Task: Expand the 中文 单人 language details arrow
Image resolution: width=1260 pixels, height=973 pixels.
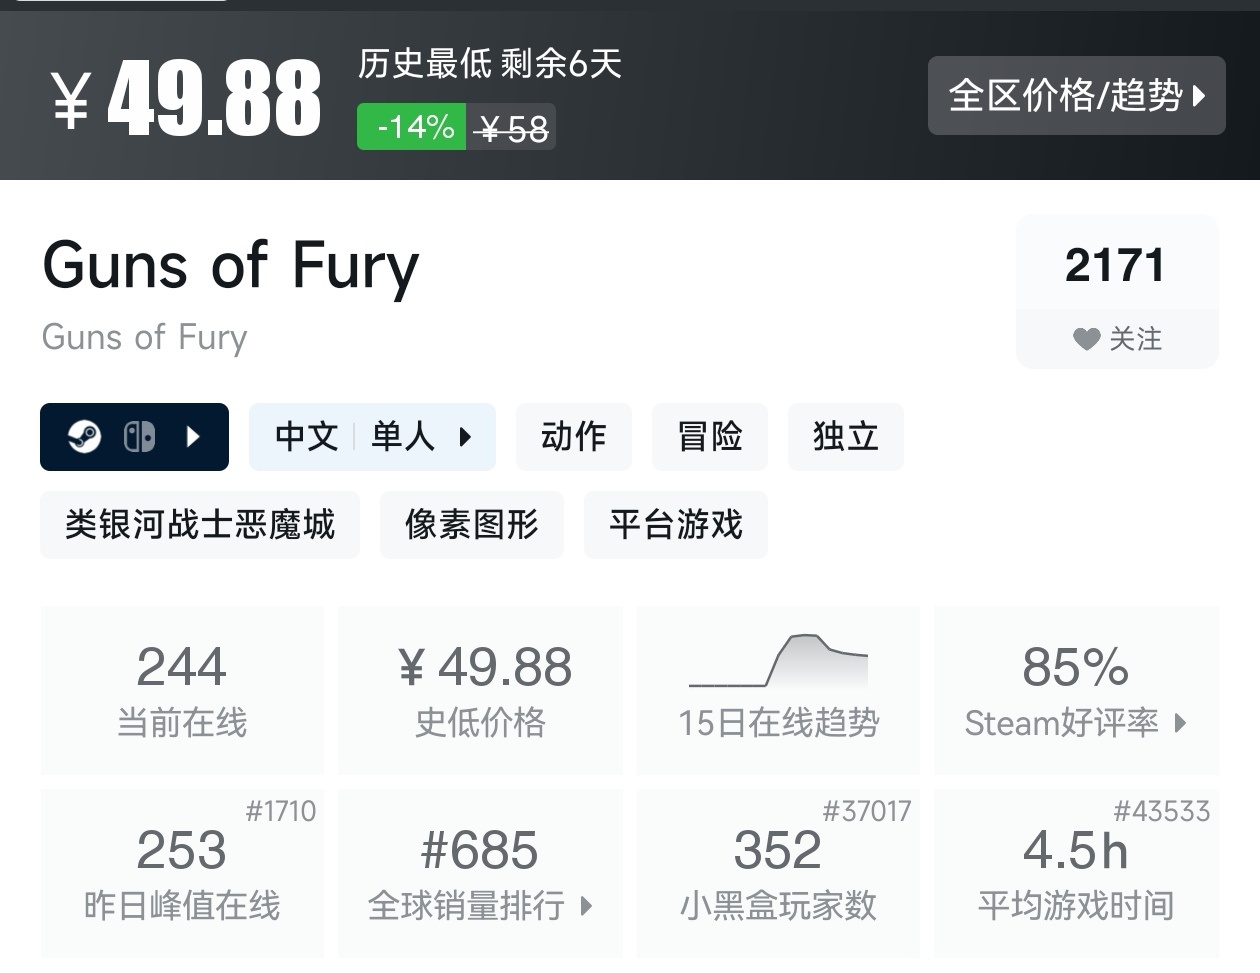Action: coord(465,437)
